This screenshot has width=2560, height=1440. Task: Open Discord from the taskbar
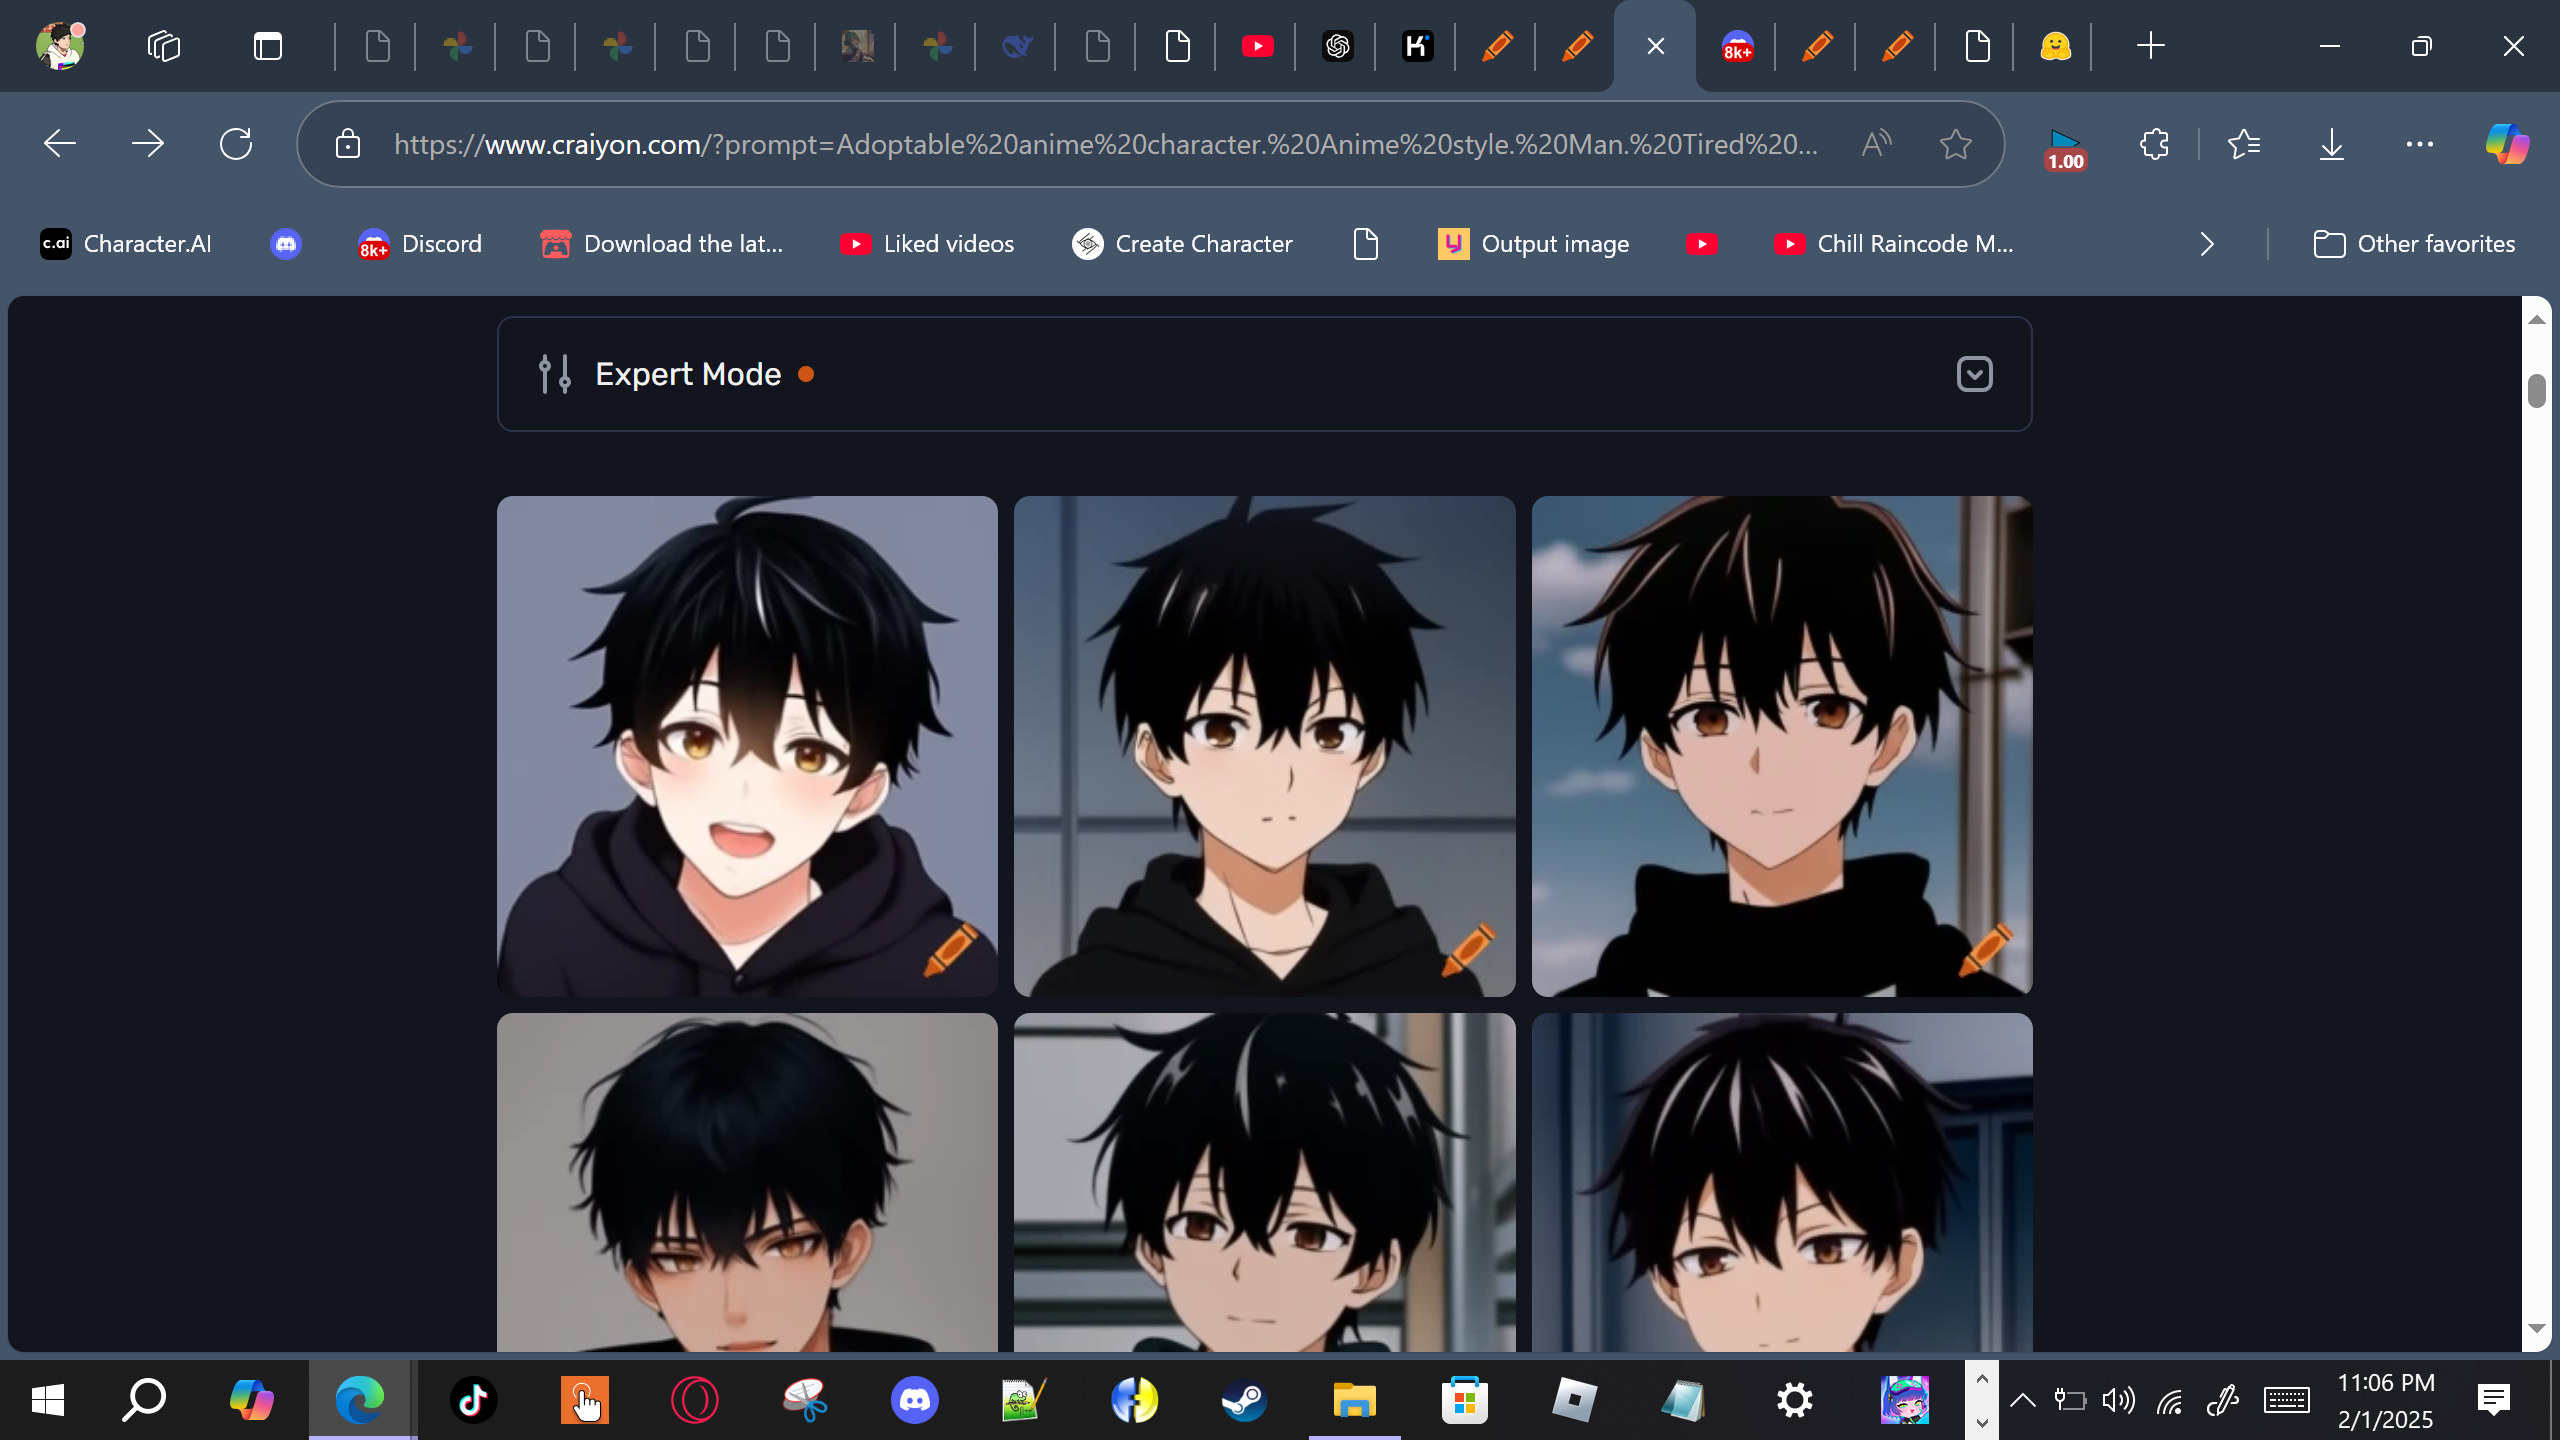pyautogui.click(x=914, y=1400)
